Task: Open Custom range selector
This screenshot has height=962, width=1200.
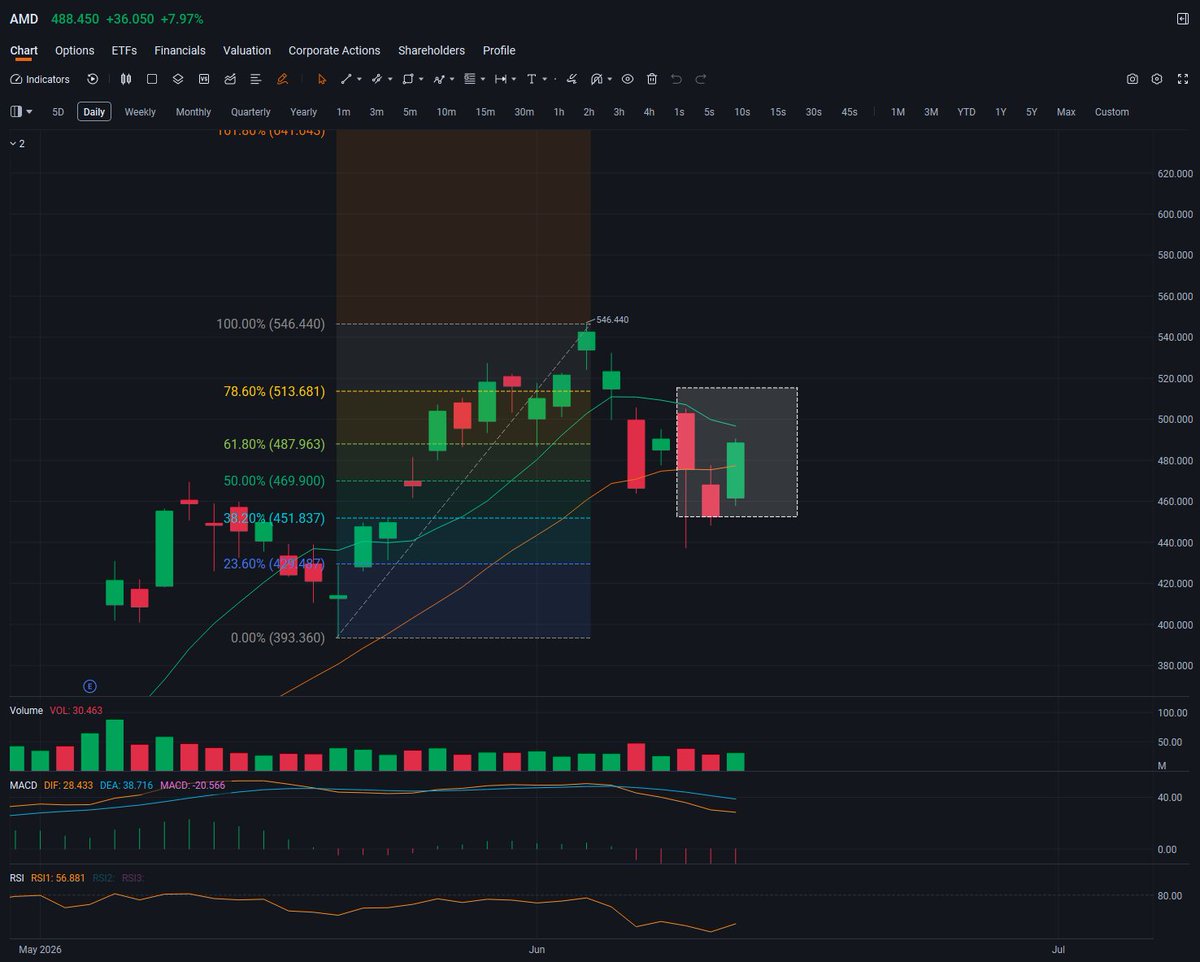Action: 1112,112
